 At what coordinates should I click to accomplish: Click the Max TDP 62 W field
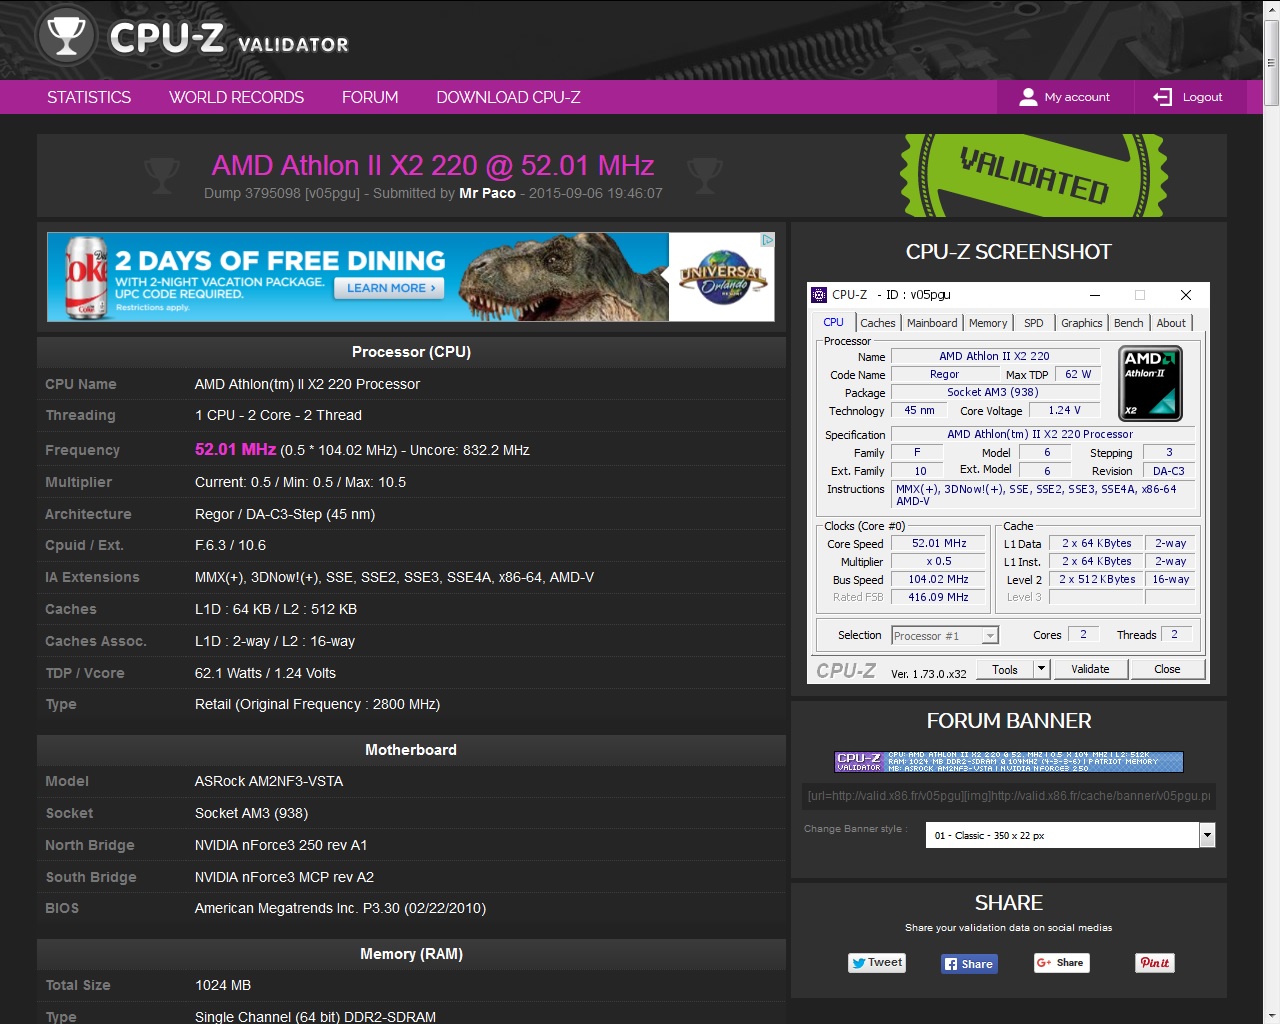point(1077,374)
